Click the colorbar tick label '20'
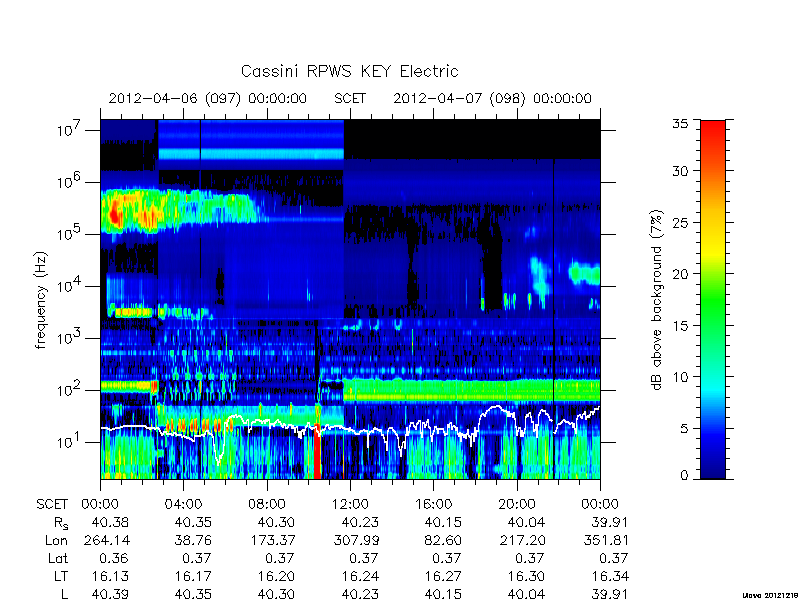800x600 pixels. tap(680, 274)
